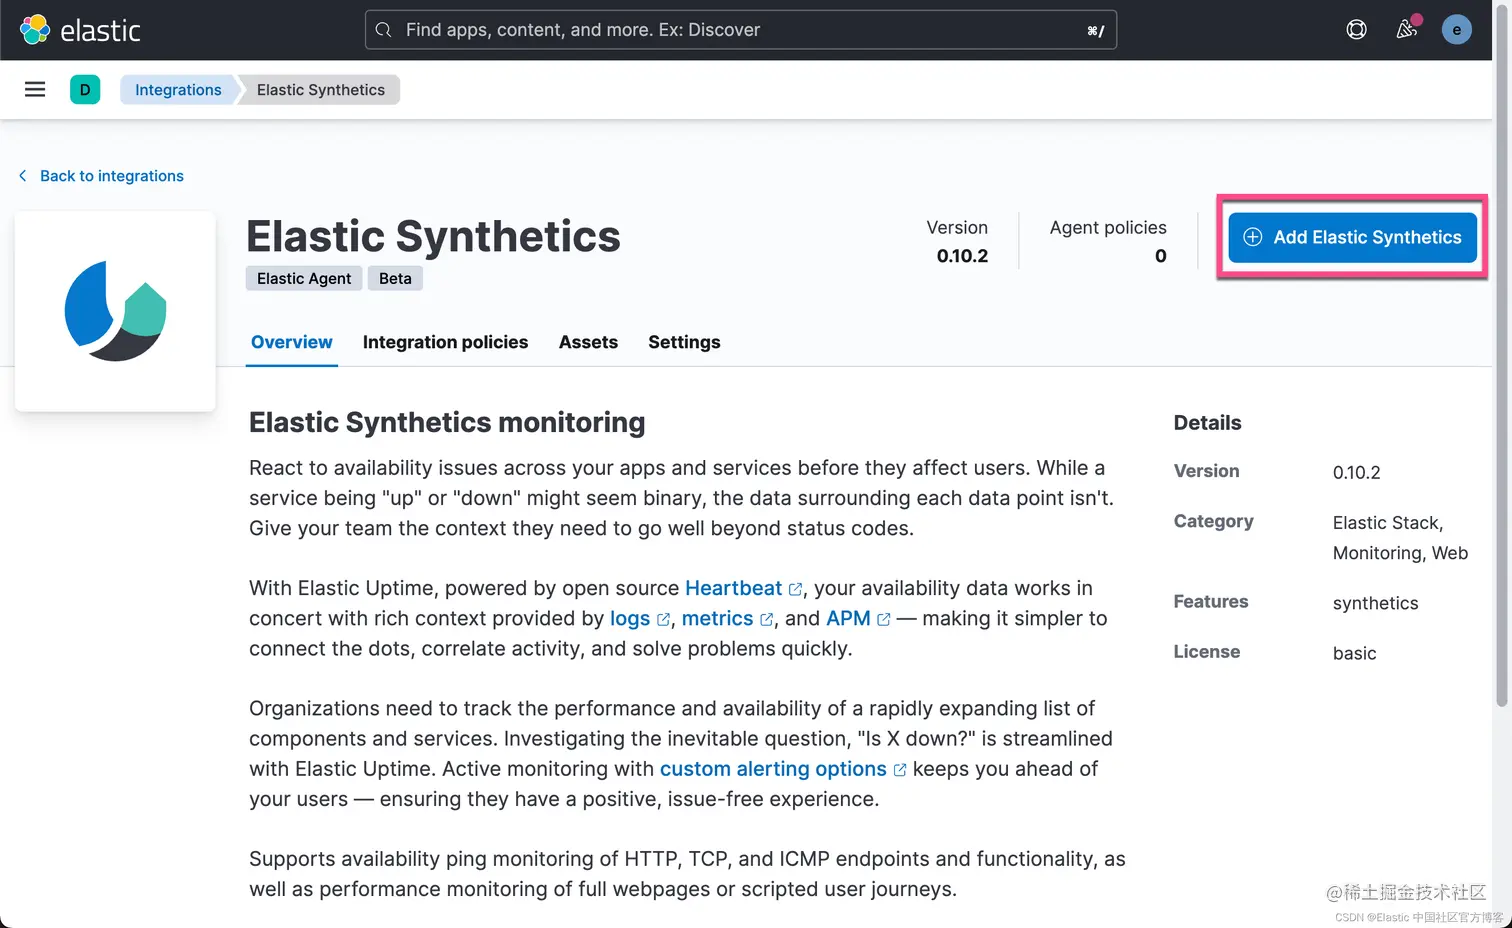Click the Elastic logo in header
This screenshot has width=1512, height=928.
point(80,30)
